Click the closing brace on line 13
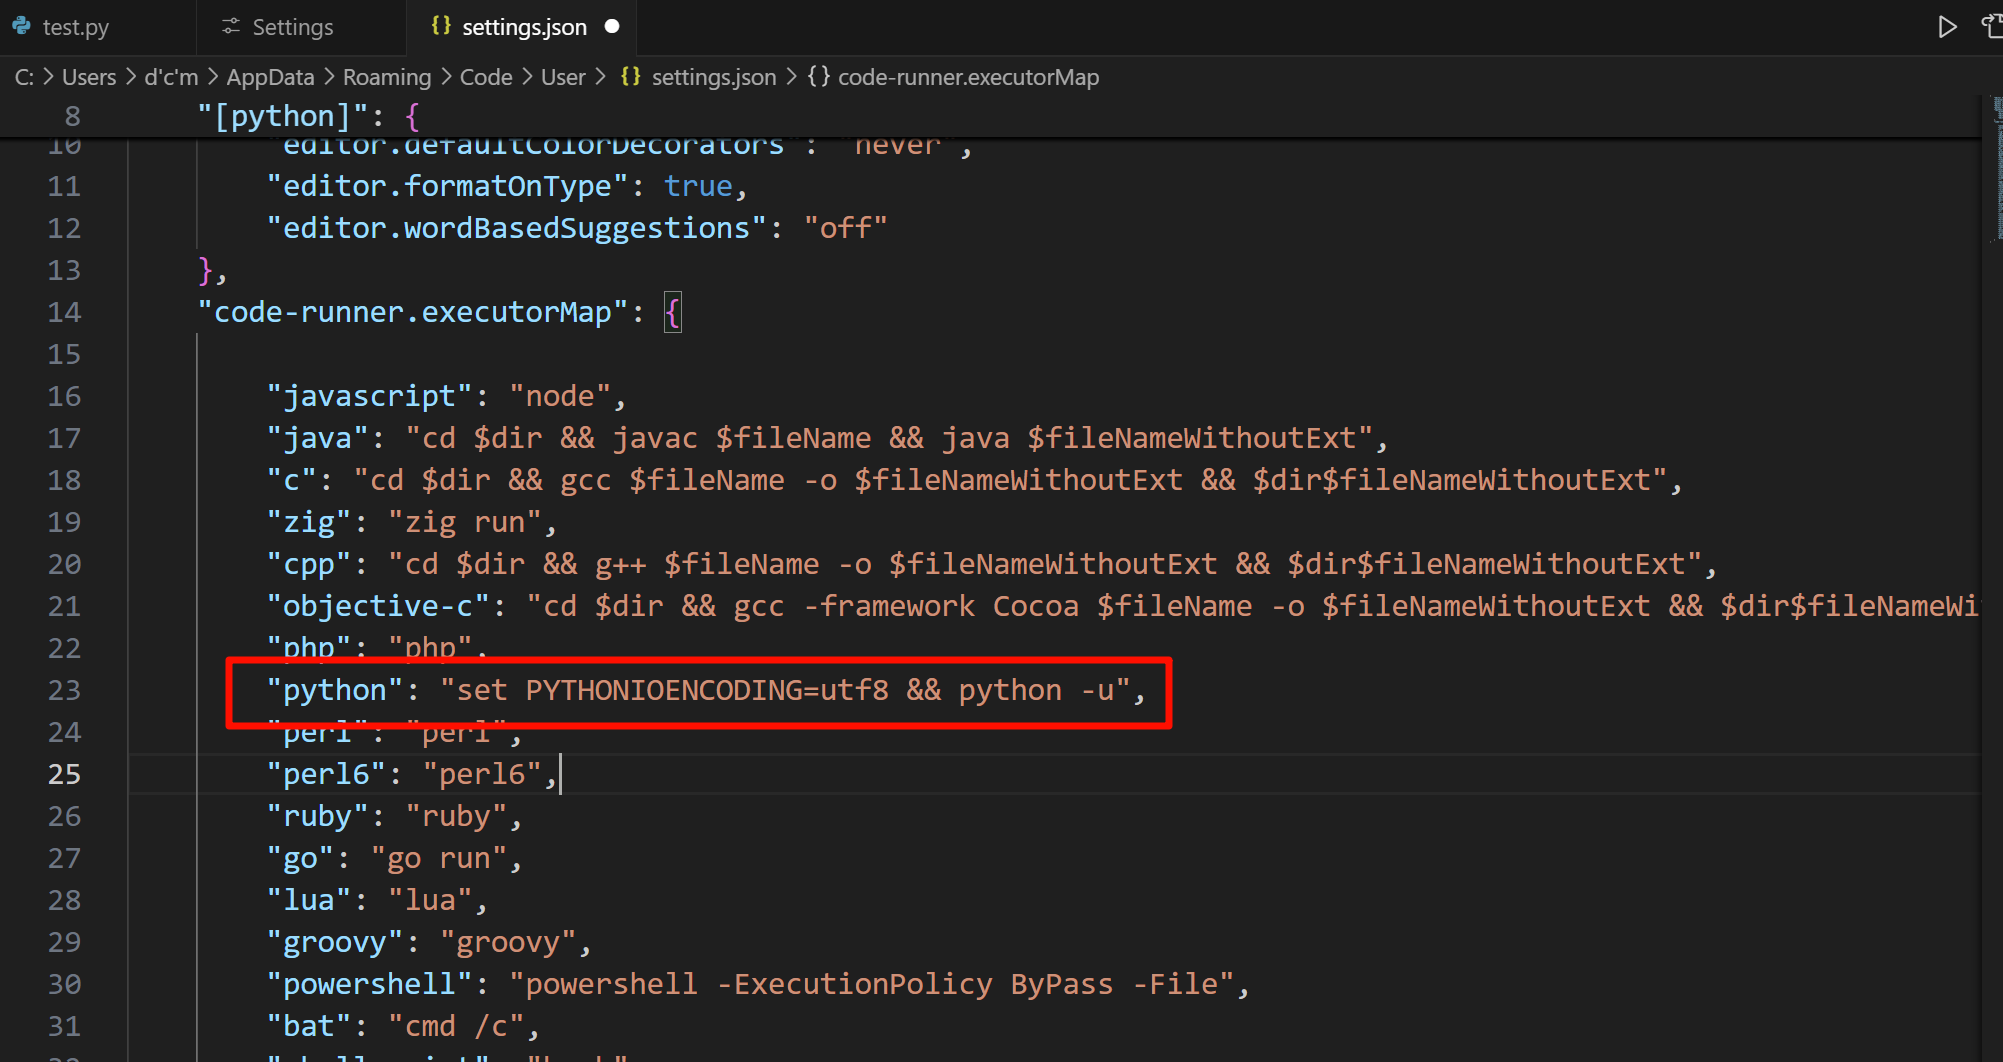The image size is (2003, 1062). (205, 270)
